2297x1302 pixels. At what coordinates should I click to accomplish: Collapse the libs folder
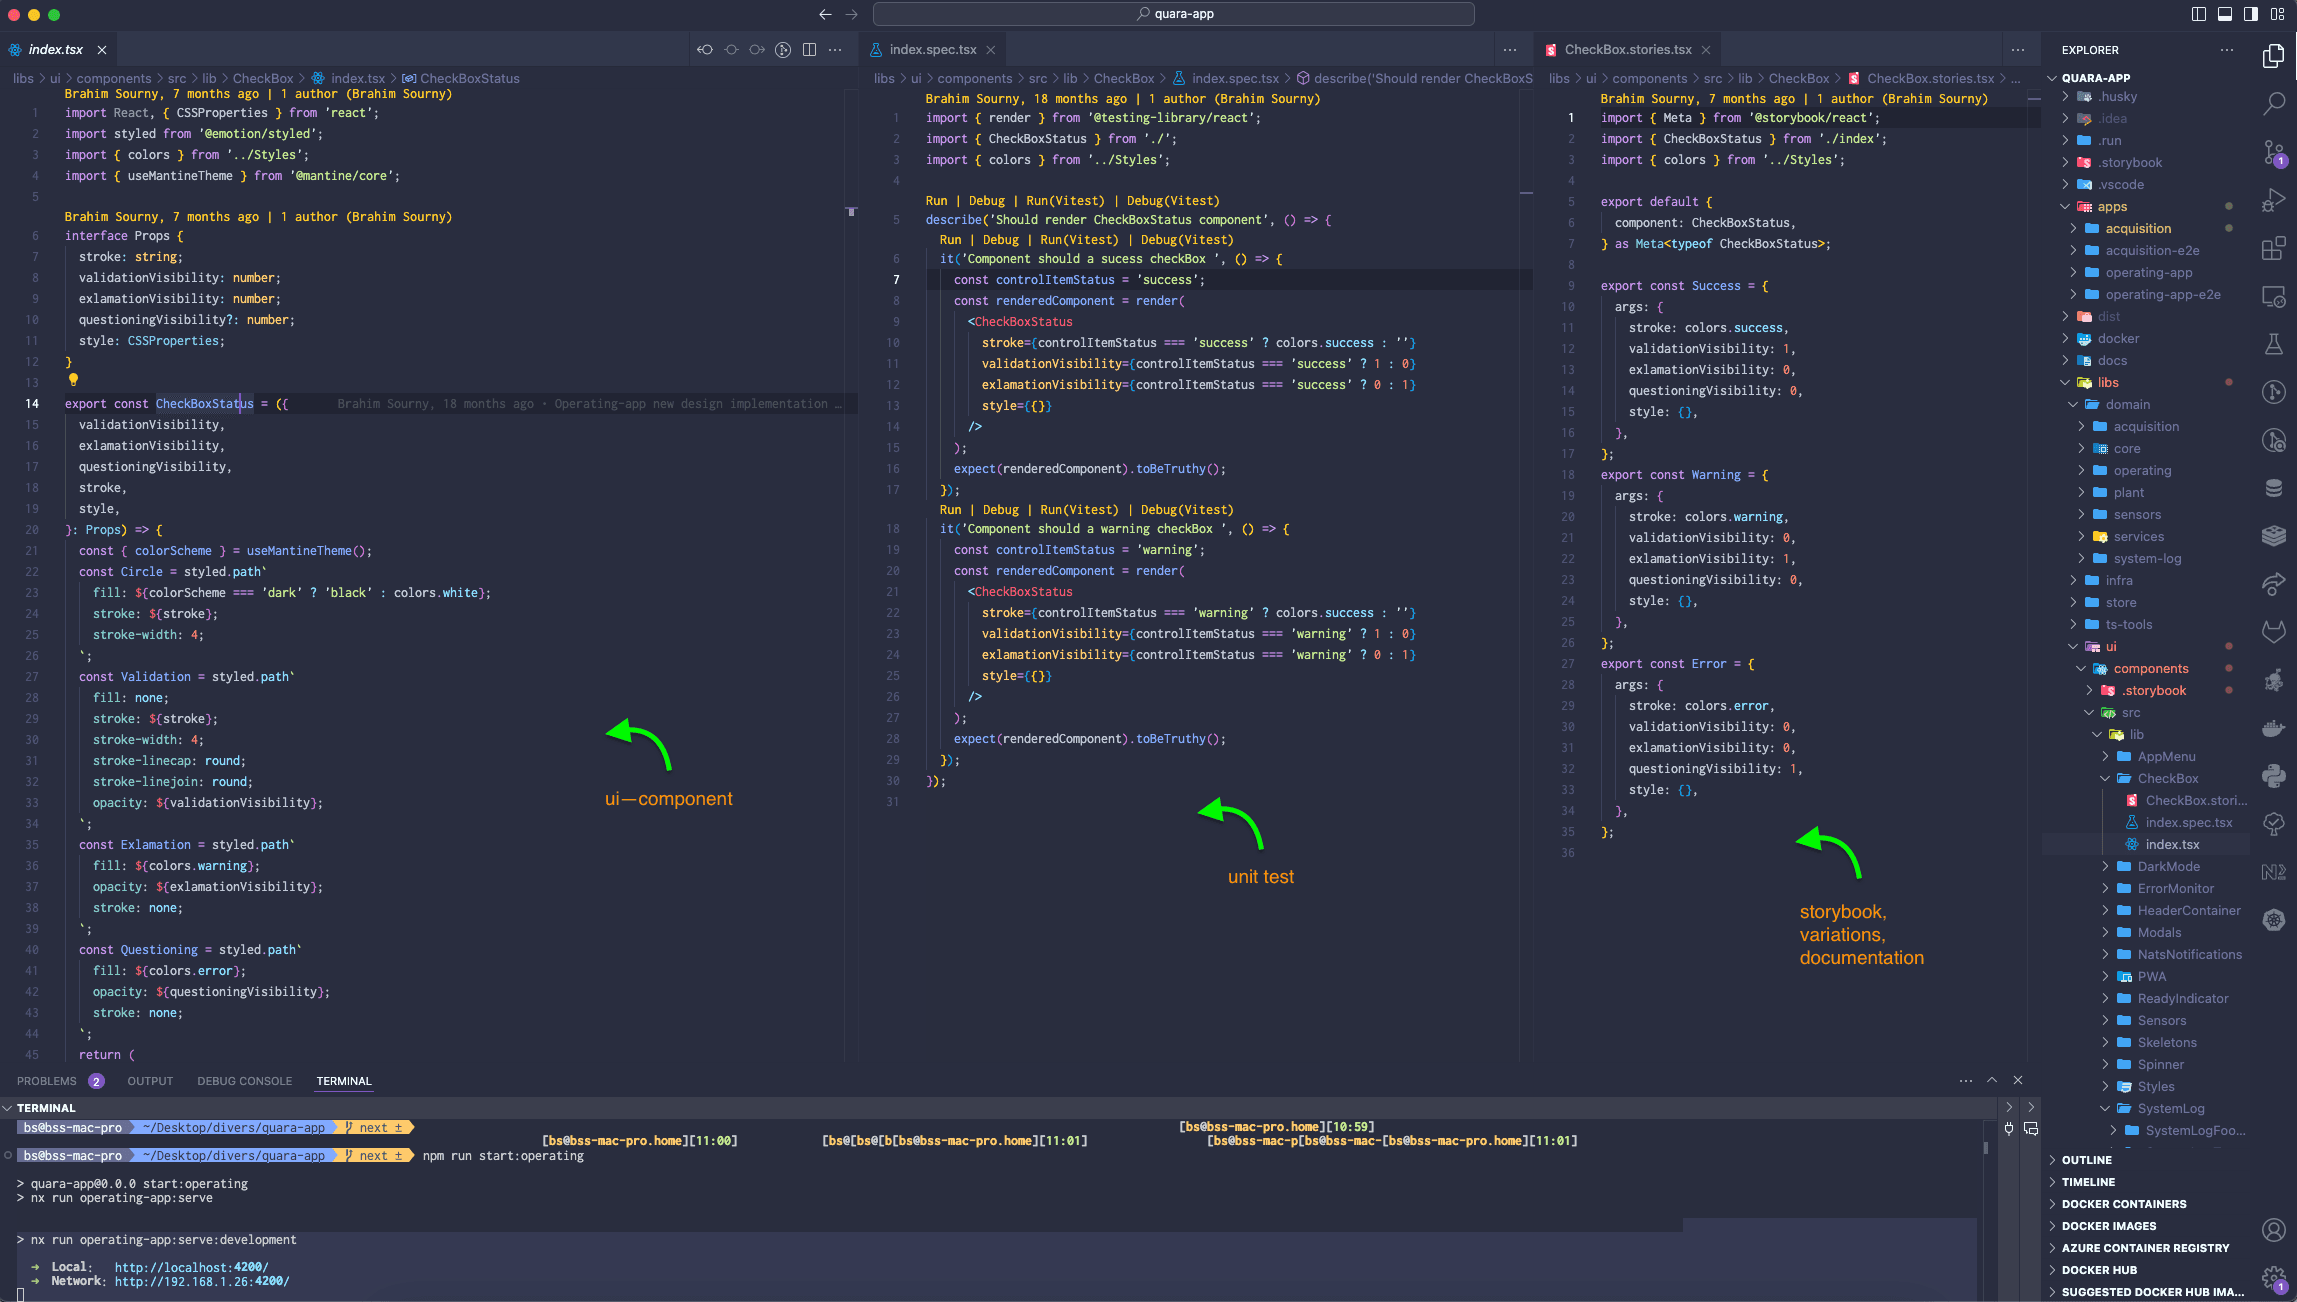click(2108, 383)
